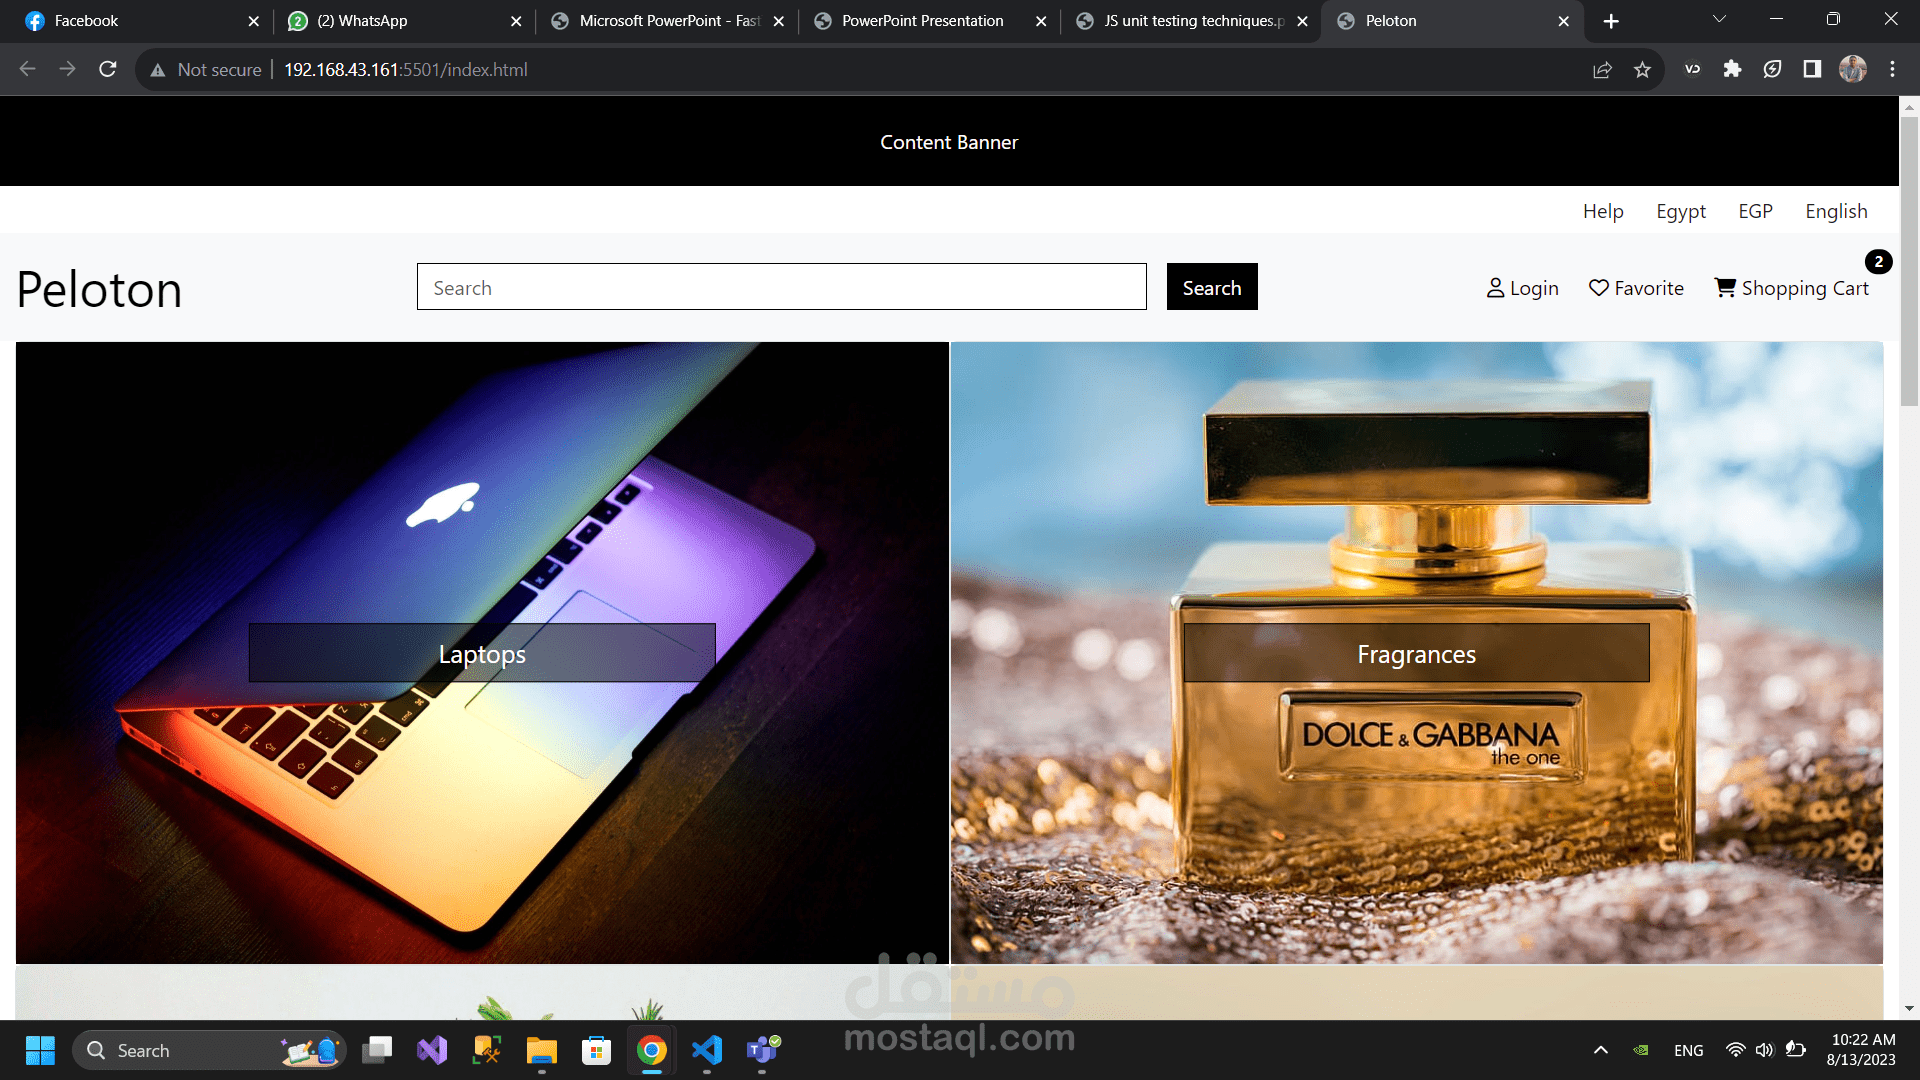1920x1080 pixels.
Task: Open the EGP currency selector
Action: [1756, 211]
